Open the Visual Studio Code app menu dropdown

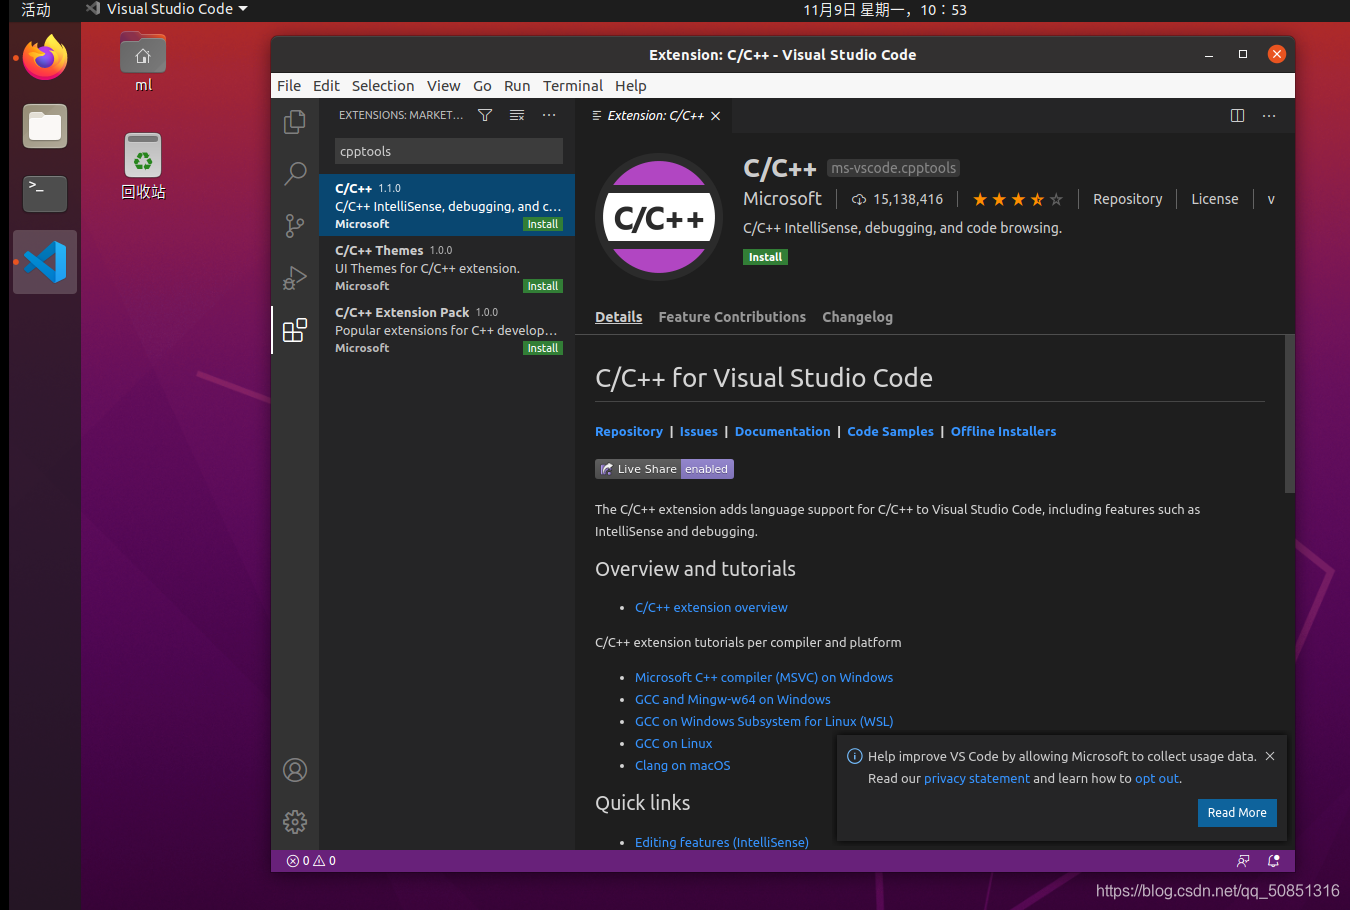click(x=167, y=9)
